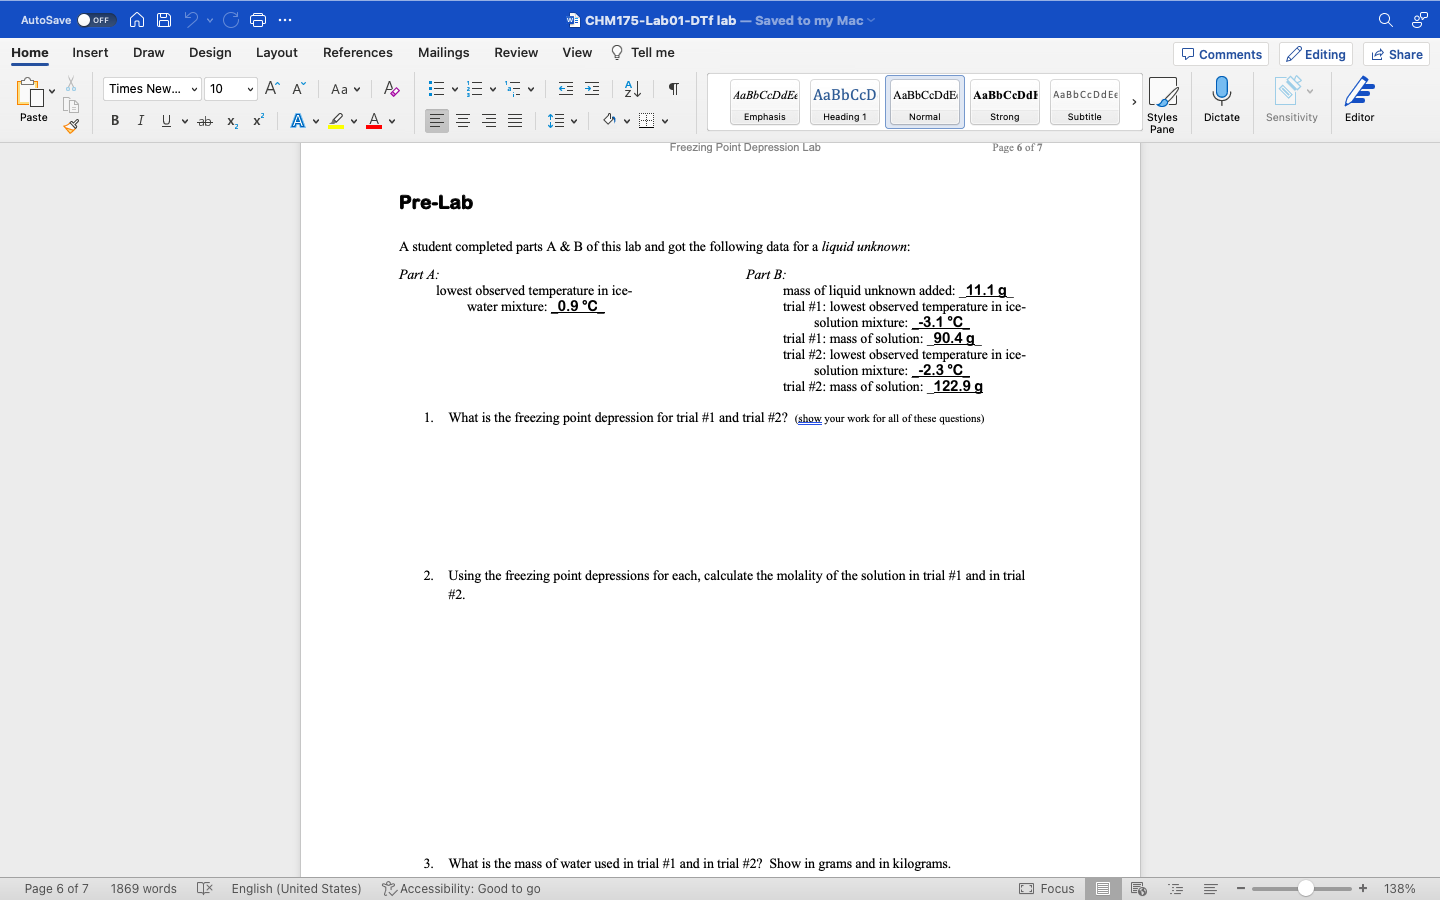Switch to the Review tab
Image resolution: width=1440 pixels, height=900 pixels.
[x=516, y=53]
